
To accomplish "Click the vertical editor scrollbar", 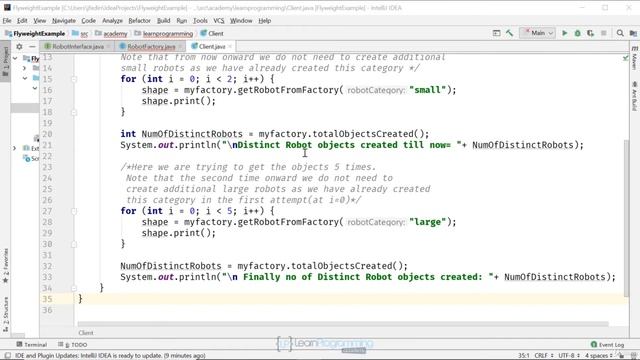I will point(627,218).
